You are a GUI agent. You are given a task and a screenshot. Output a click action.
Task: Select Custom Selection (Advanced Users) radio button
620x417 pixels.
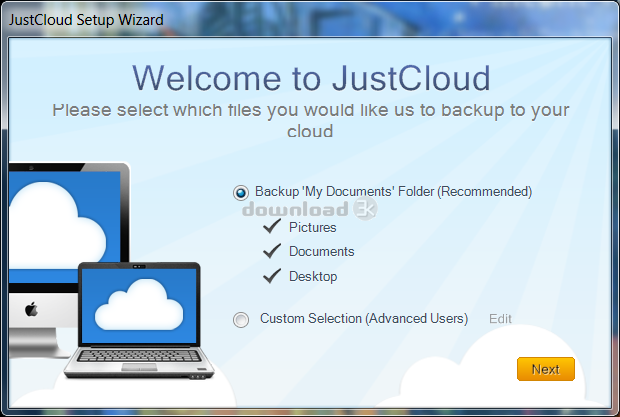241,320
